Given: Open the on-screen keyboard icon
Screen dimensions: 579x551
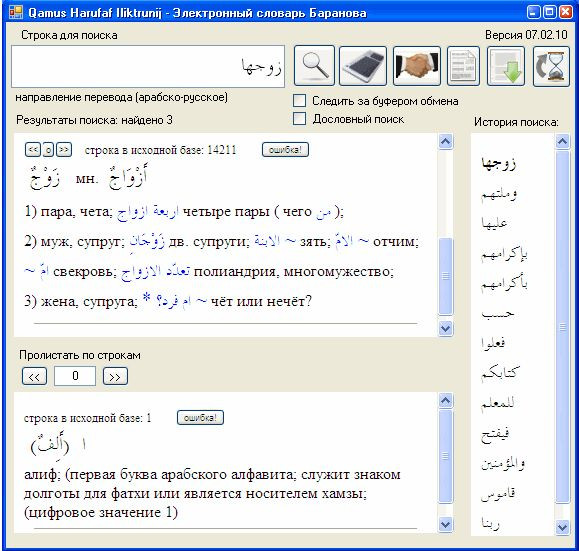Looking at the screenshot, I should [363, 66].
